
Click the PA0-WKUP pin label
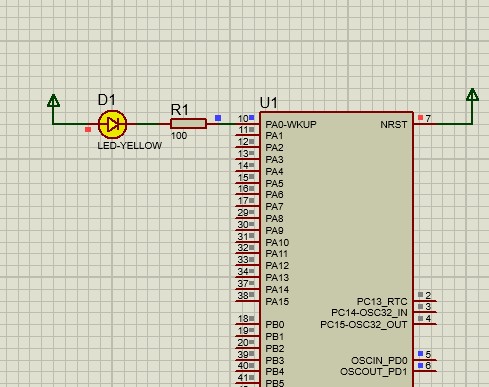coord(291,124)
